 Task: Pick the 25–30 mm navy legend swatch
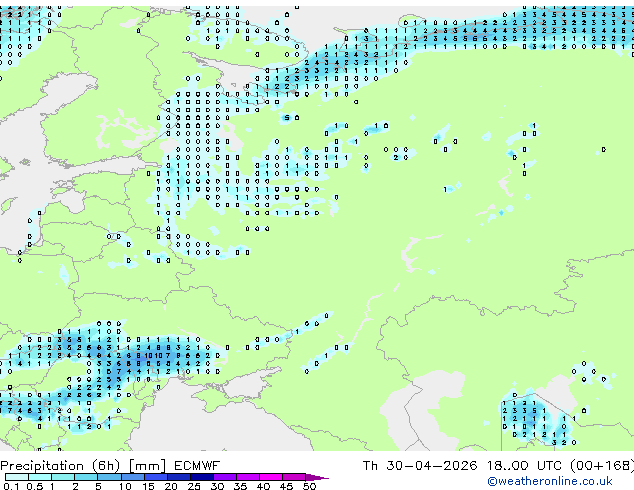pos(202,477)
